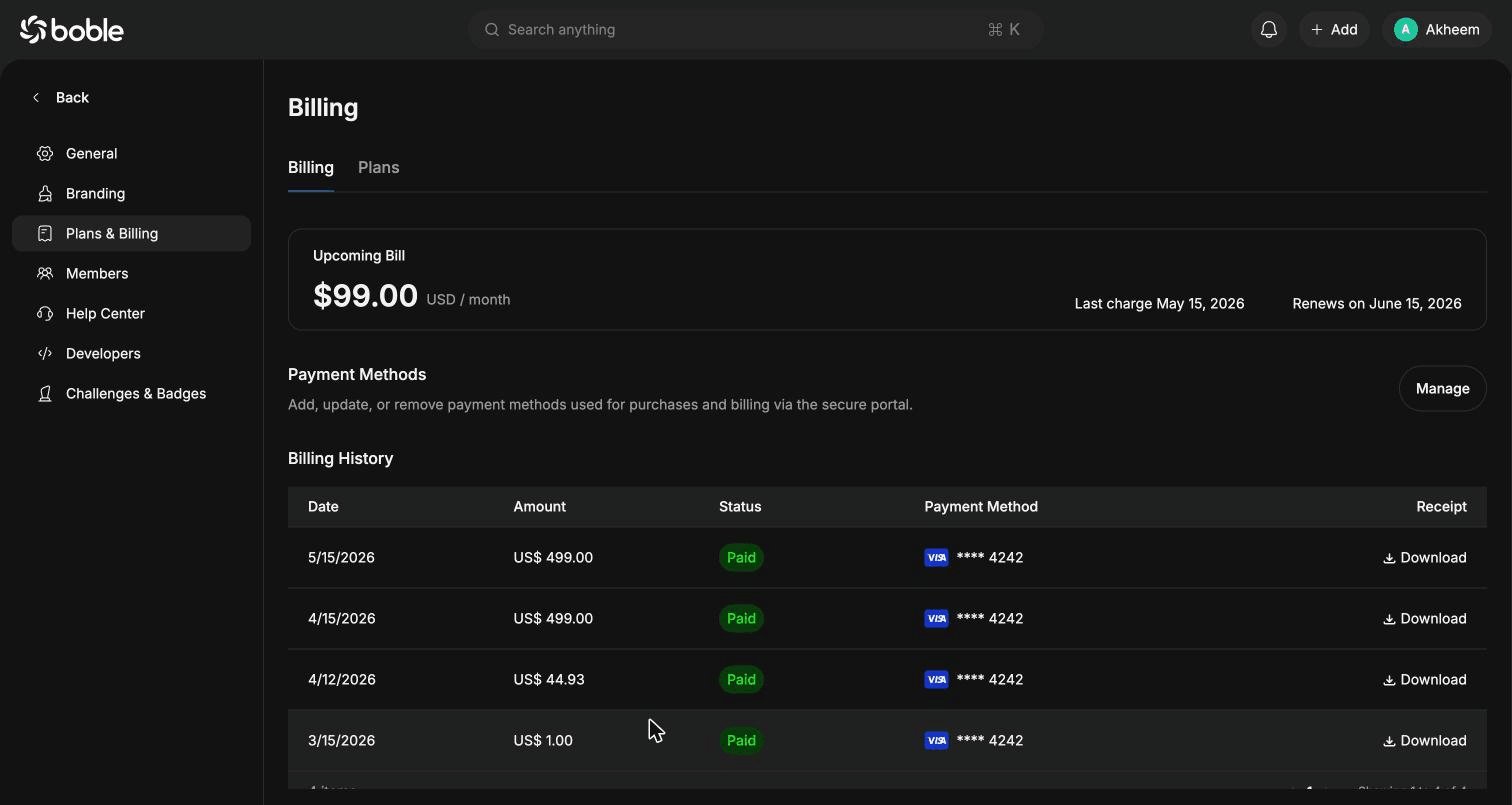Click the General gear icon
1512x805 pixels.
[x=45, y=153]
